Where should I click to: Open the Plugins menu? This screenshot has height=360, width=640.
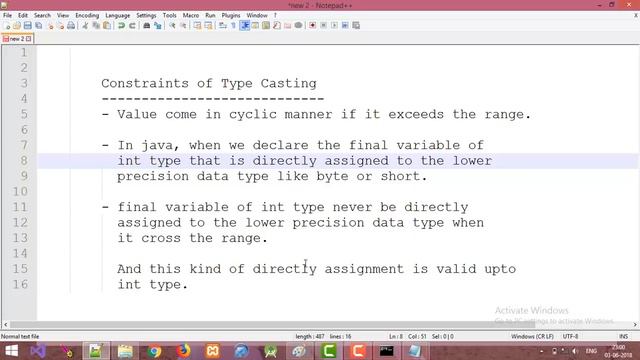(231, 15)
